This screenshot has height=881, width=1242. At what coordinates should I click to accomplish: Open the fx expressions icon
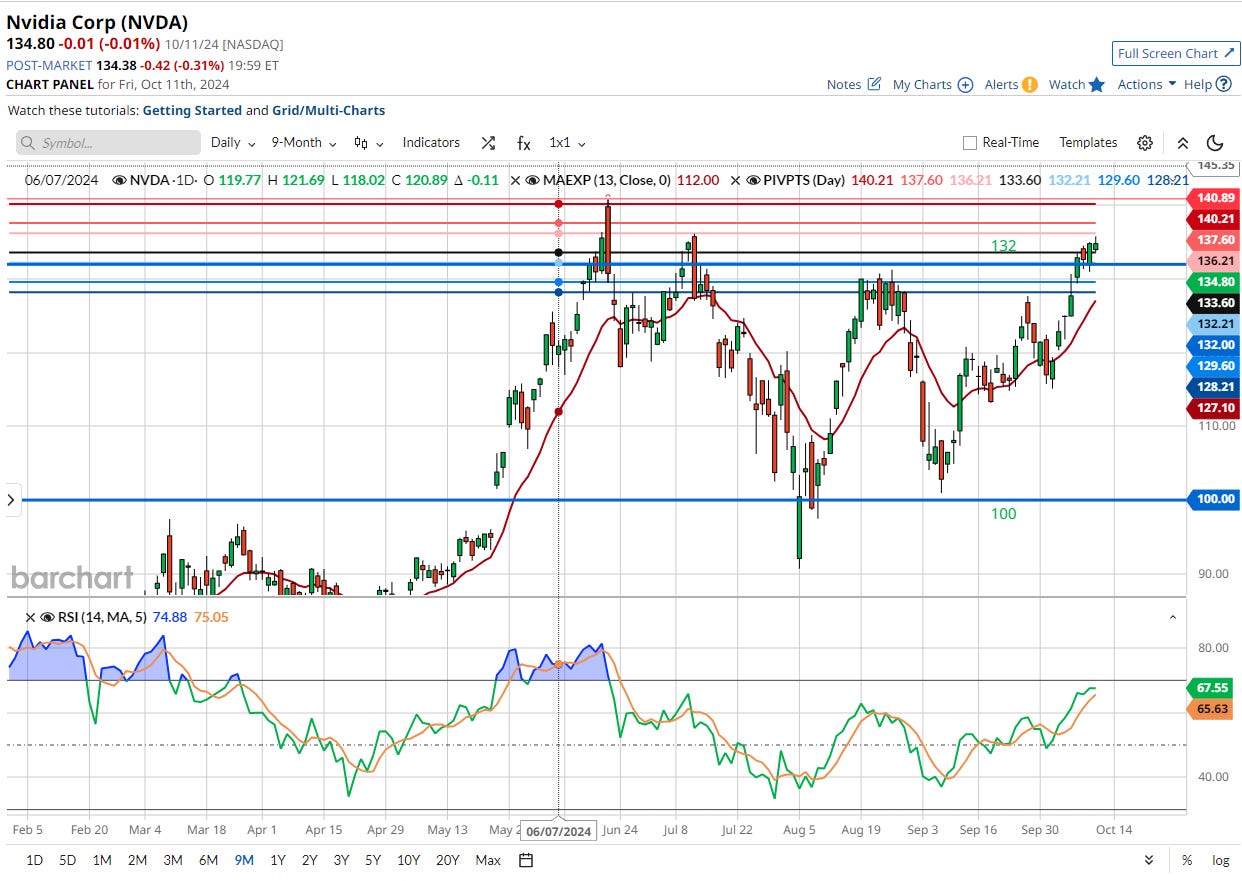tap(523, 143)
